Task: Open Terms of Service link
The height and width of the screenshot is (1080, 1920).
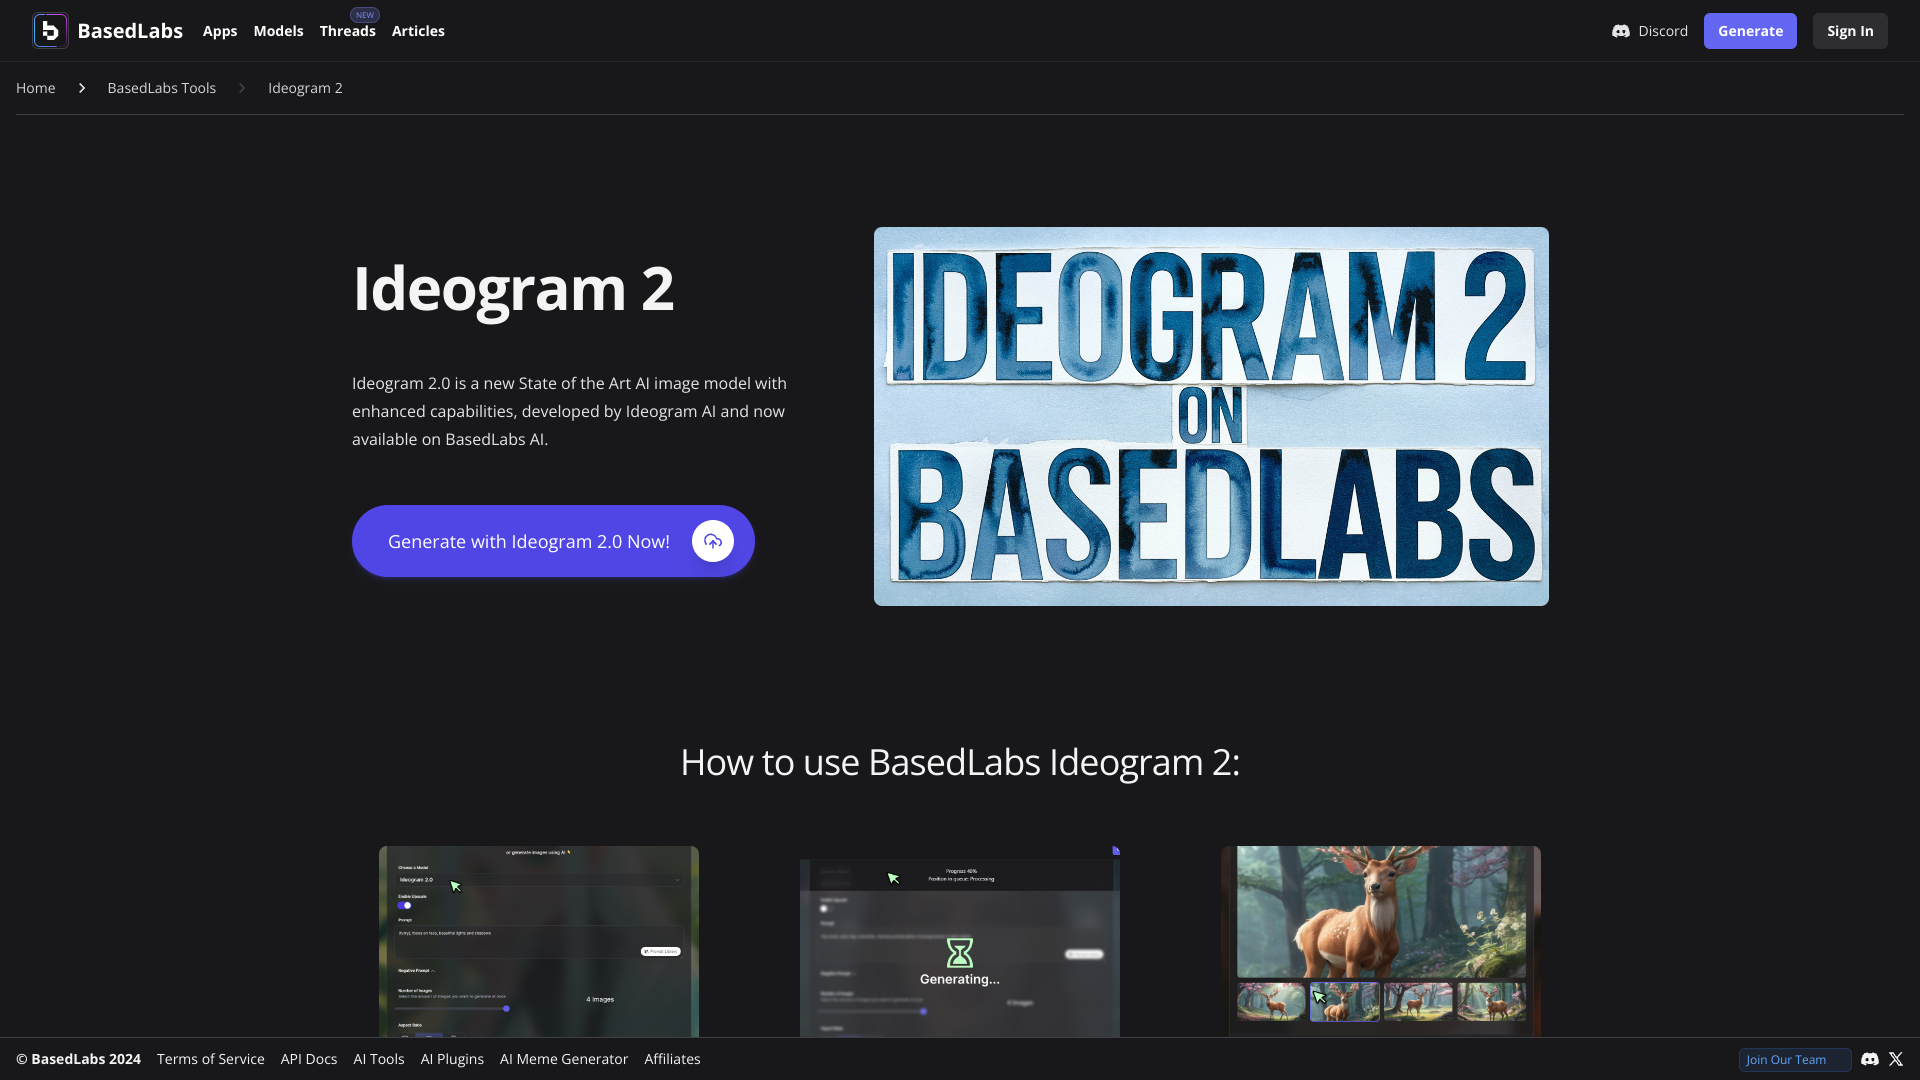Action: point(211,1058)
